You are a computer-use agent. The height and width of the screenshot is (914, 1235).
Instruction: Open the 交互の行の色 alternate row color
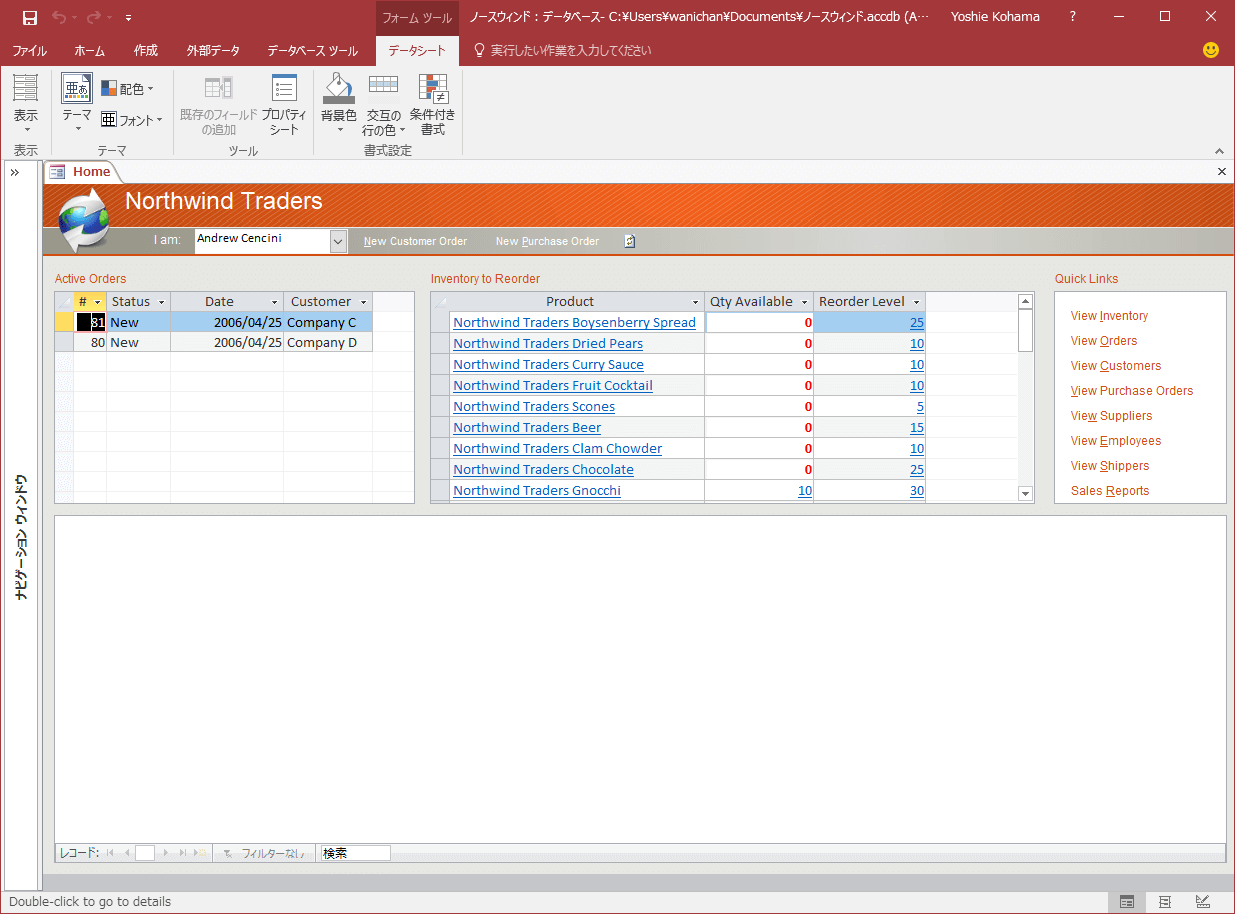pyautogui.click(x=383, y=104)
